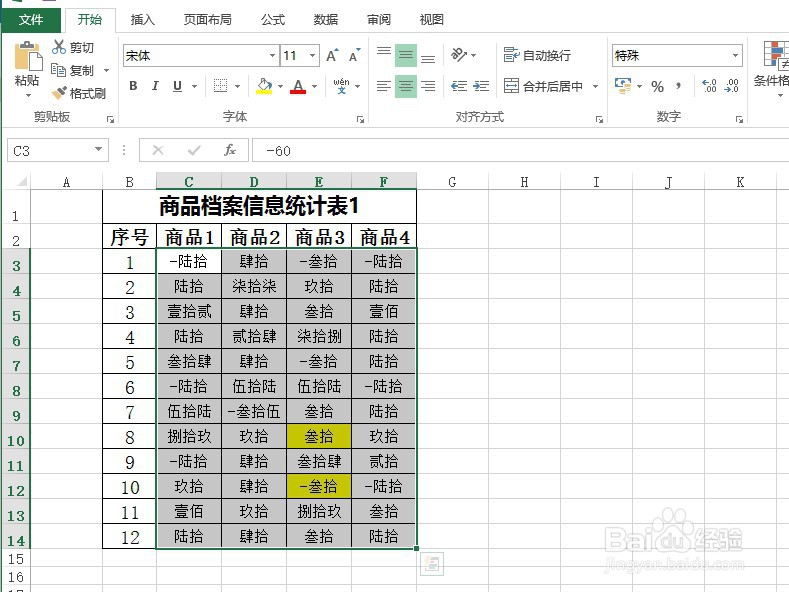Apply percent style with % icon
789x592 pixels.
point(657,87)
